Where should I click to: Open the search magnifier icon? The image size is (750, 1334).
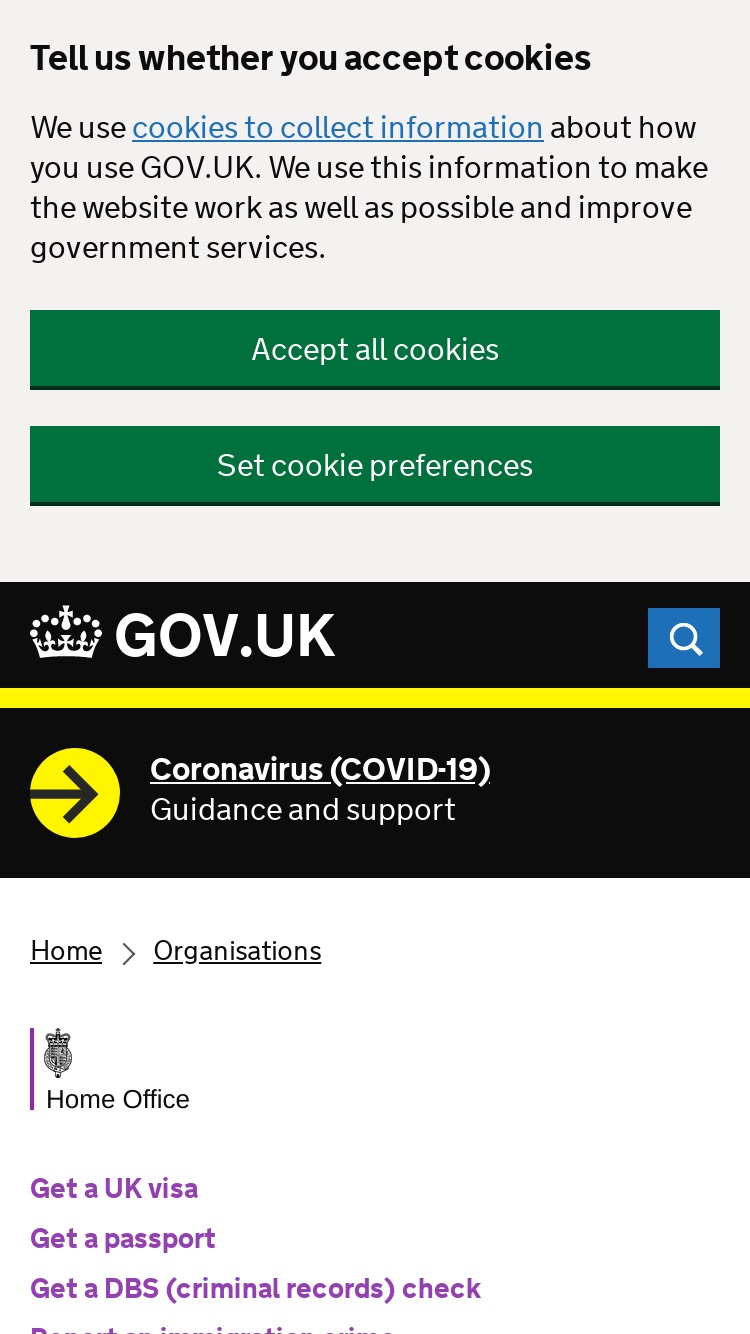tap(684, 638)
